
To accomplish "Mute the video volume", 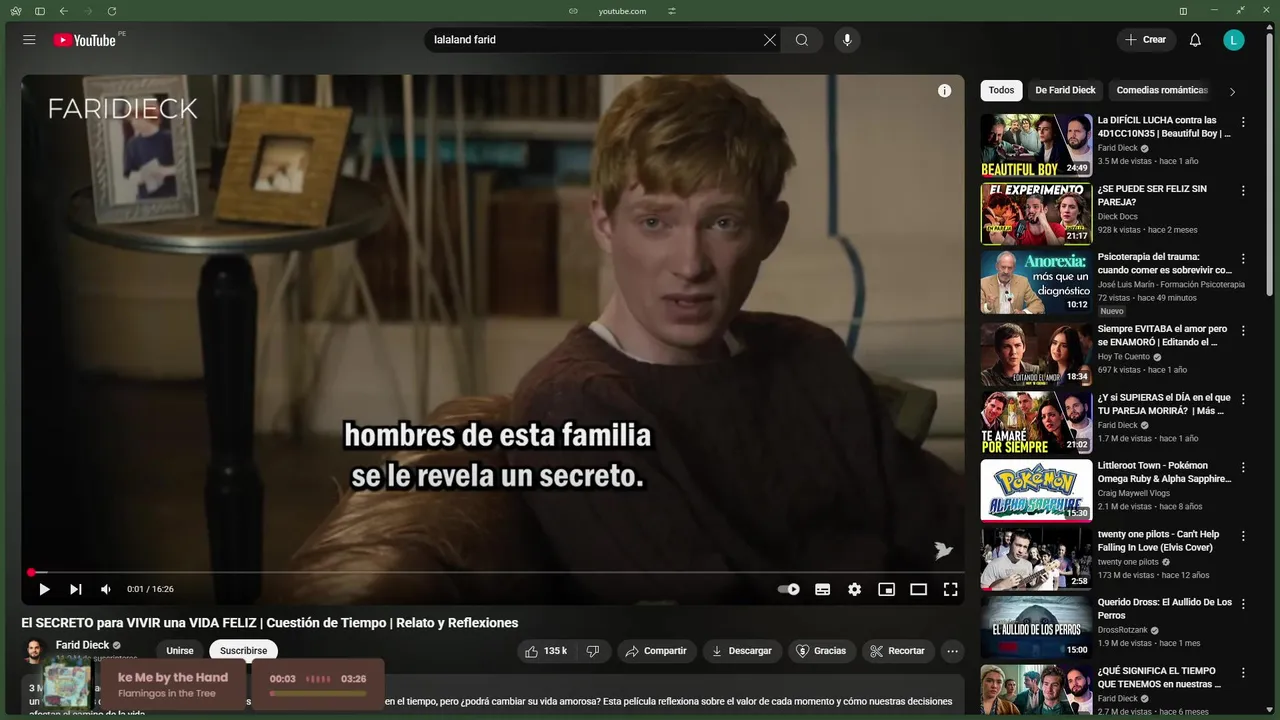I will coord(106,590).
